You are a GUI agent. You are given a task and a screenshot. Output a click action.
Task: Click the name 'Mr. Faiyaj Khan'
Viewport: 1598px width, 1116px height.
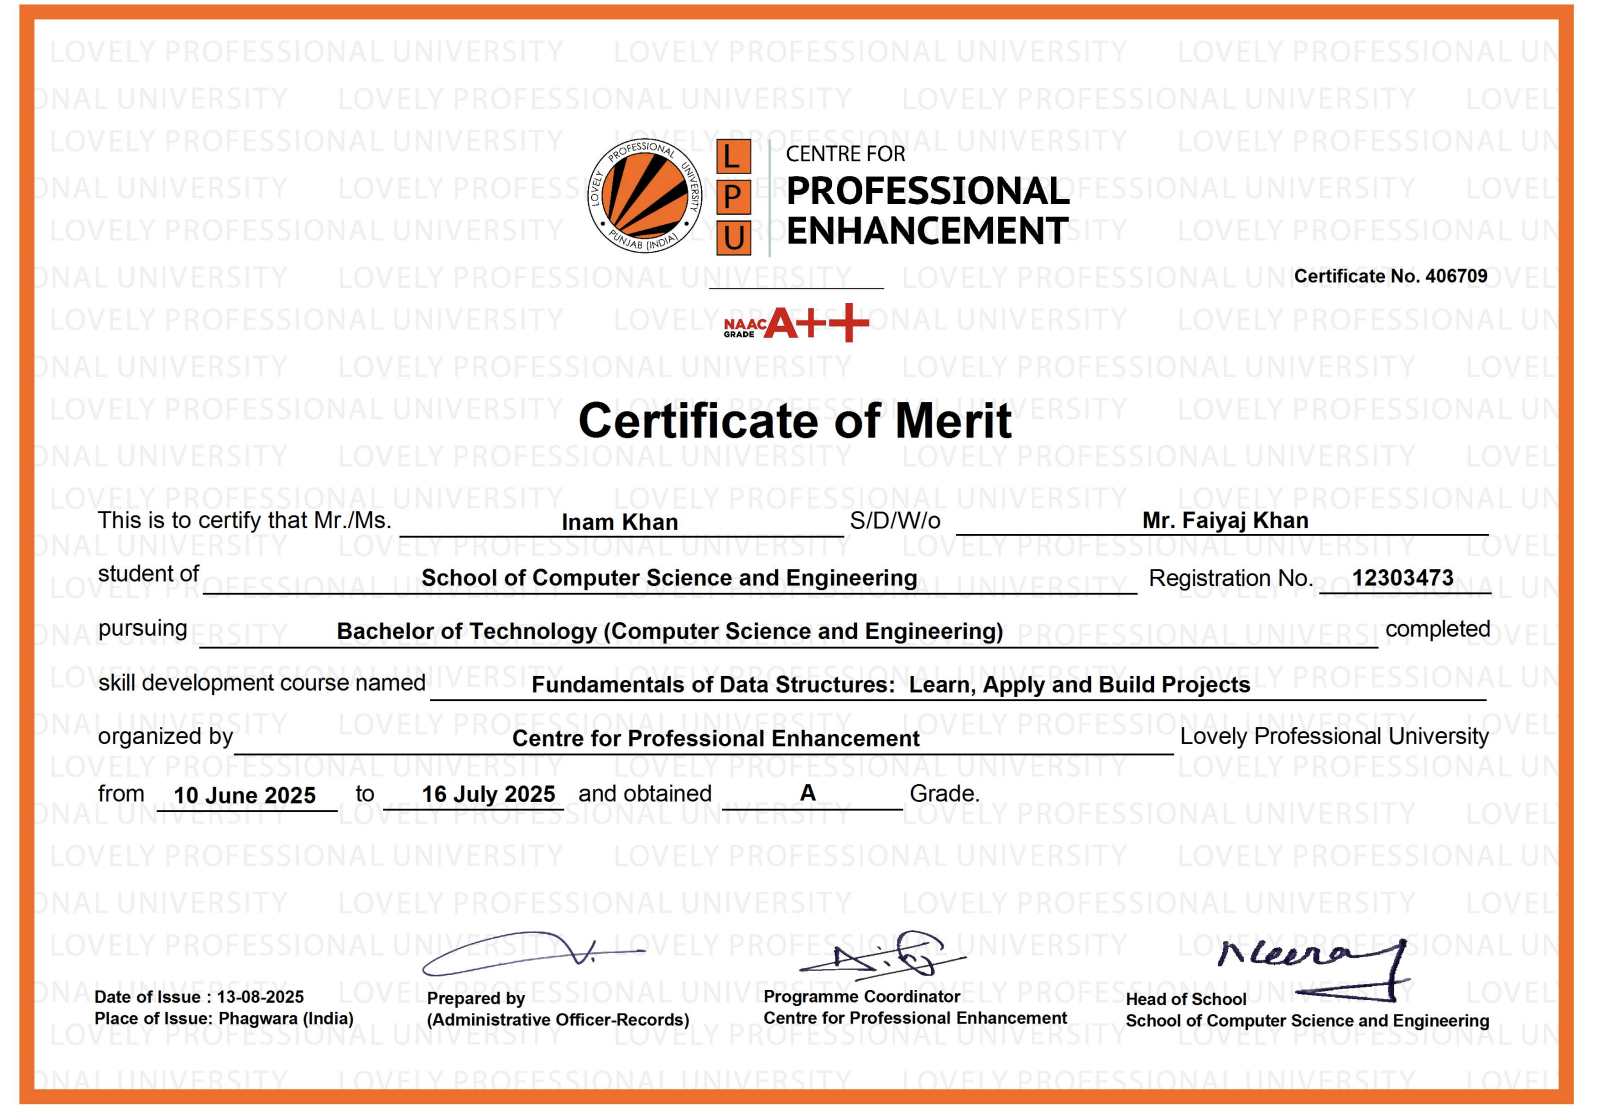(x=1225, y=520)
